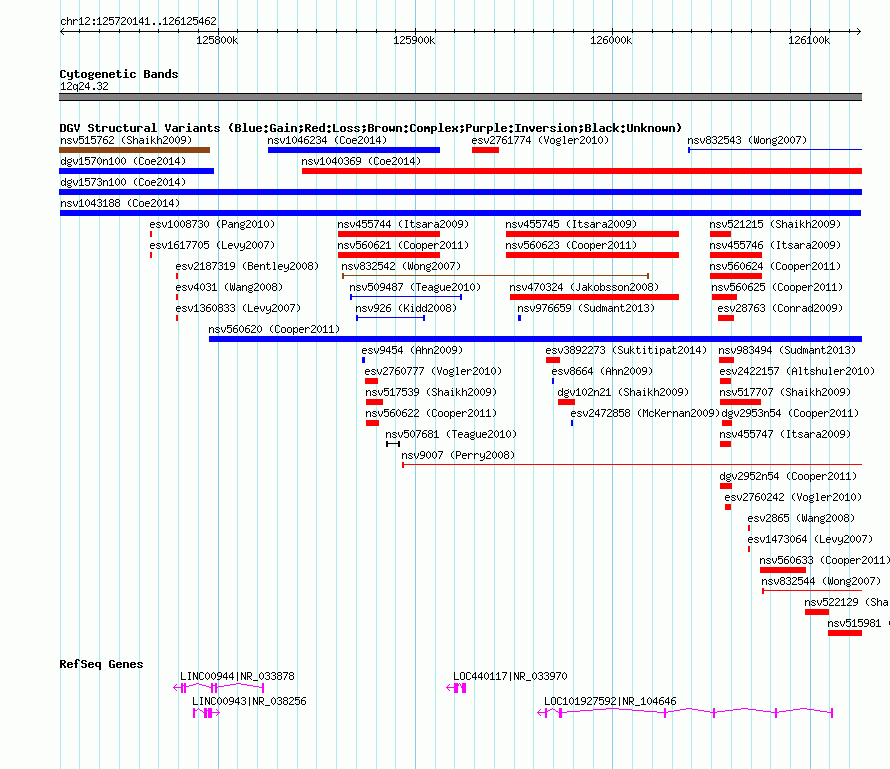Select esv2760777 (Vogler2010) variant label
The image size is (890, 769).
click(433, 371)
